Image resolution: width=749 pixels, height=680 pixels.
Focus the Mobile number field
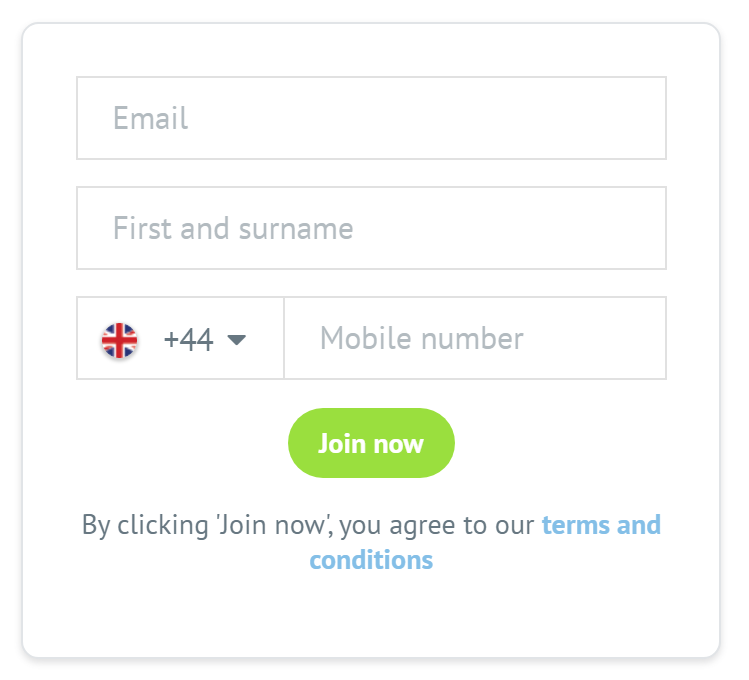475,338
